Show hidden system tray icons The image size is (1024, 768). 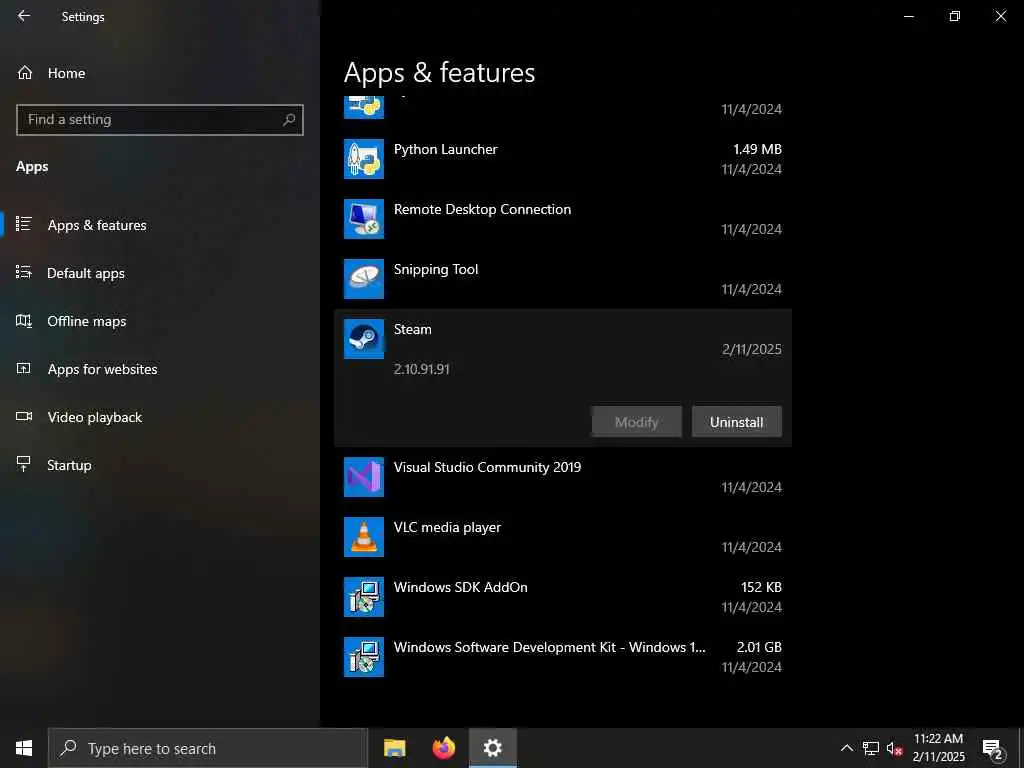(x=846, y=748)
